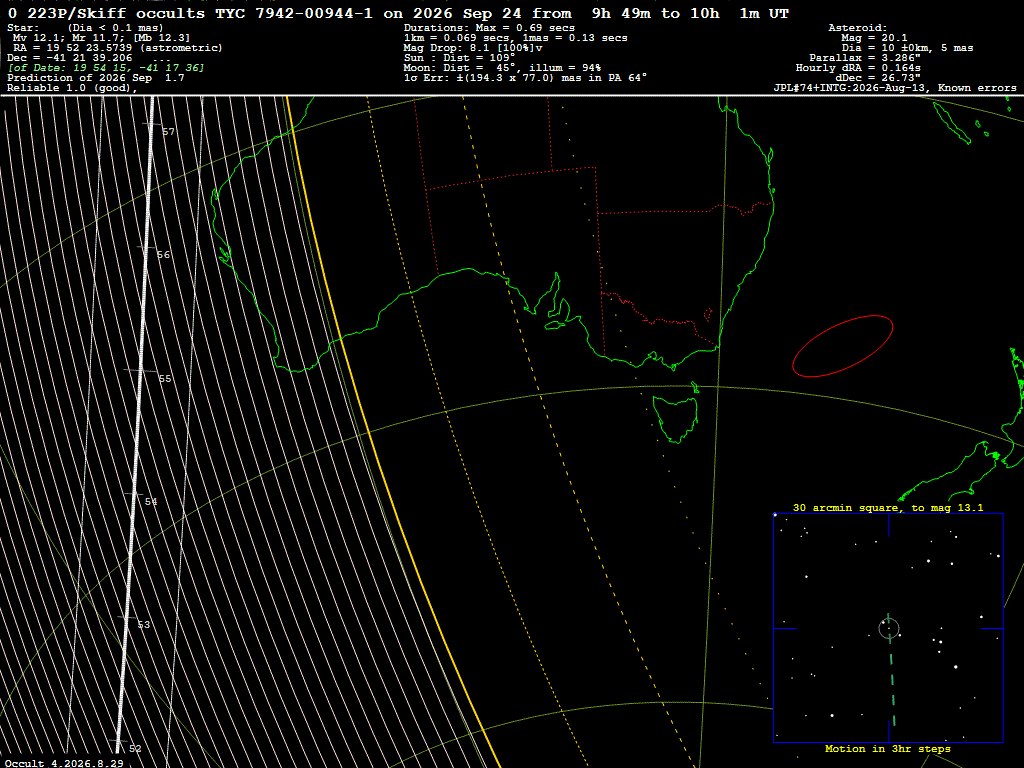Image resolution: width=1024 pixels, height=768 pixels.
Task: Click the event title text at top
Action: click(x=398, y=13)
